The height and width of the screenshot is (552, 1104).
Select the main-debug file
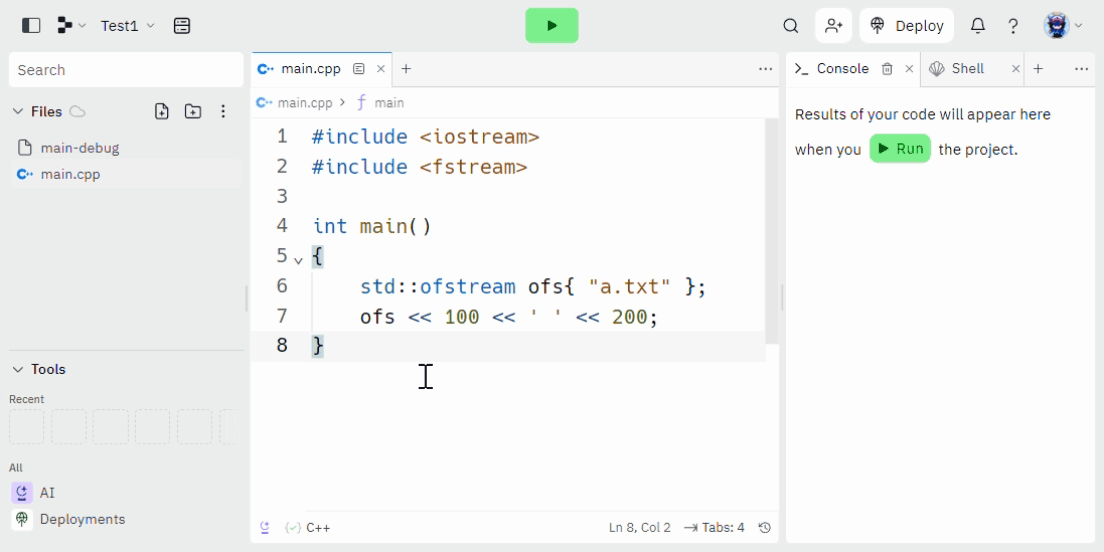coord(126,148)
